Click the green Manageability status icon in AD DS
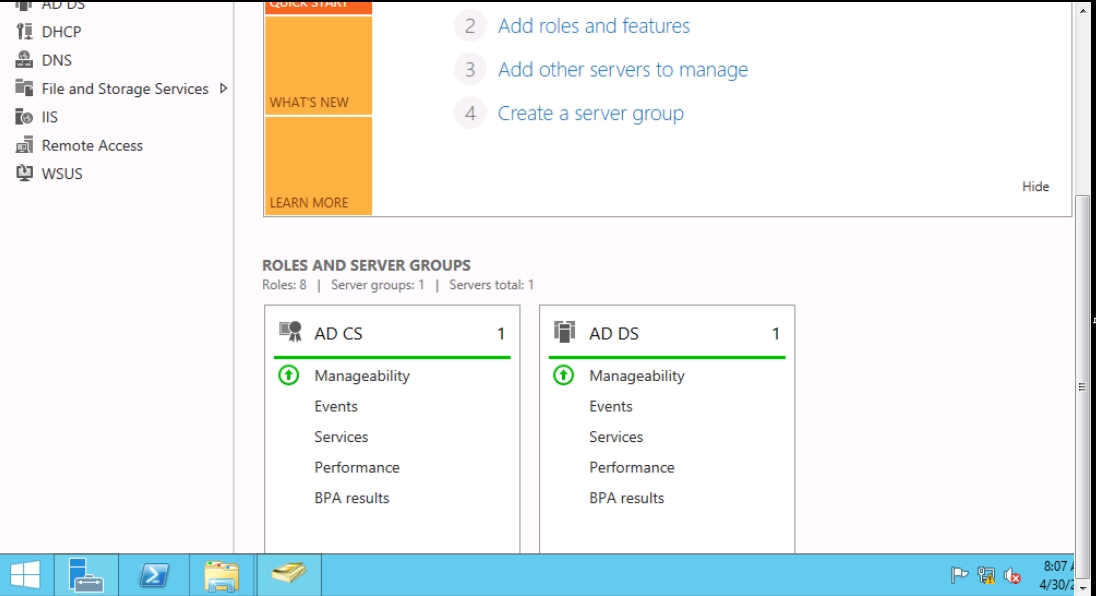Viewport: 1096px width, 596px height. point(564,376)
